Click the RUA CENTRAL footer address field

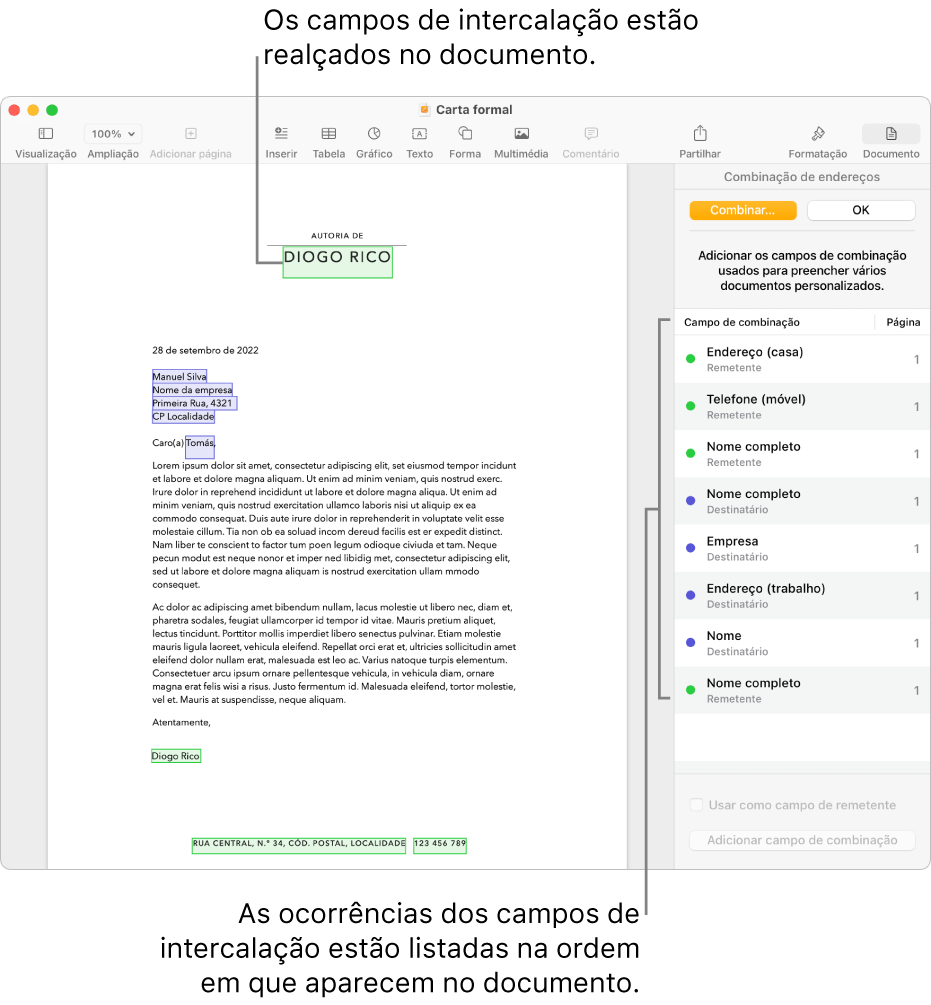pos(299,845)
